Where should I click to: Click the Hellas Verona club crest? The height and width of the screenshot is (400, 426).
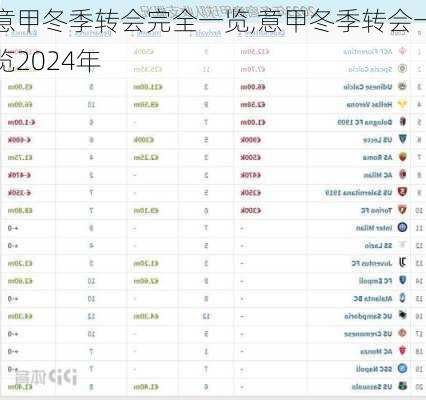coord(403,104)
